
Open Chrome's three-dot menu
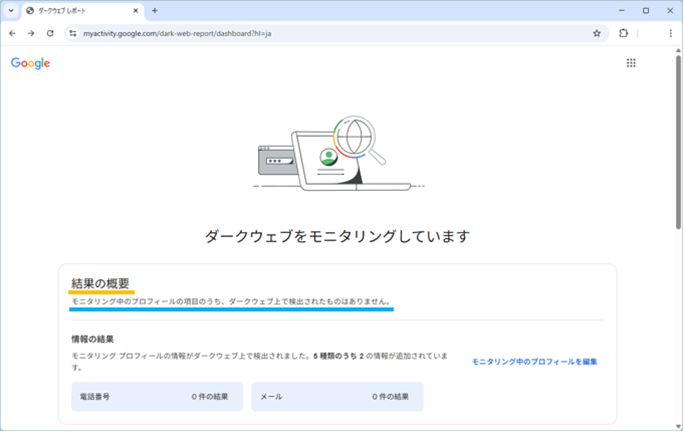click(670, 33)
